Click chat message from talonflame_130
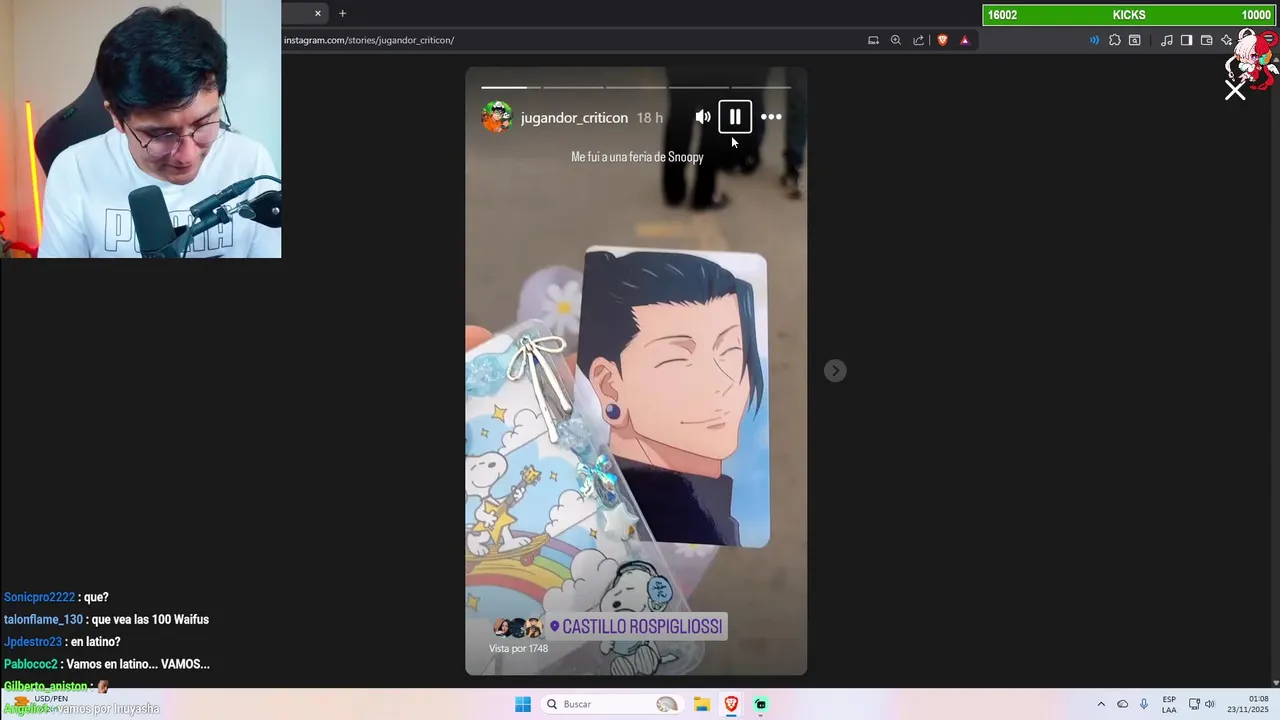The width and height of the screenshot is (1280, 720). [x=106, y=620]
